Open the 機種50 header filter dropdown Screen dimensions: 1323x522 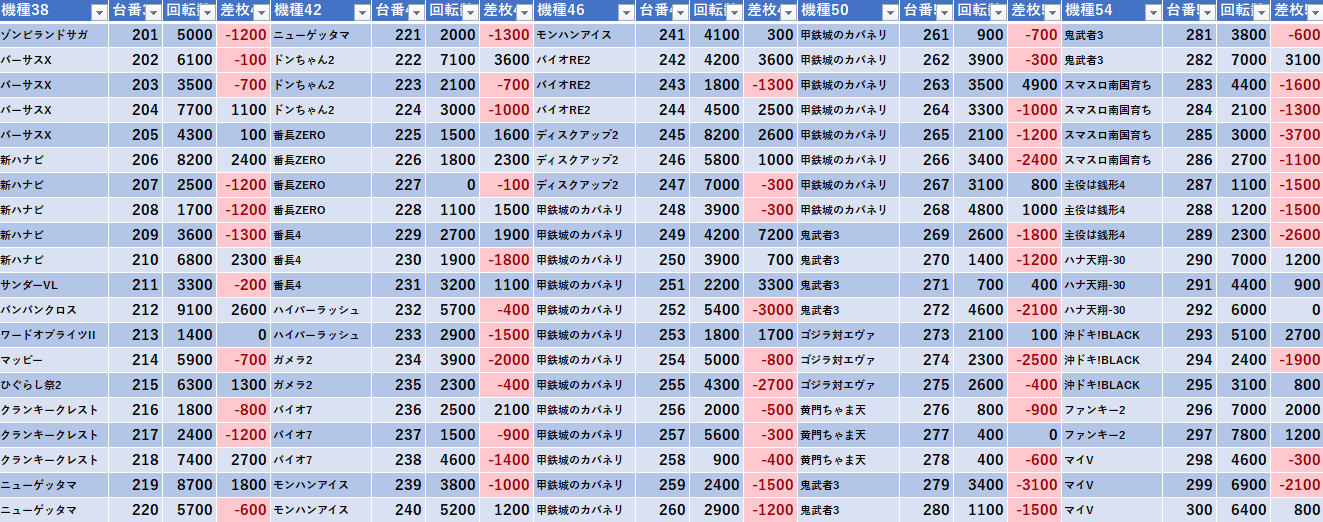pos(890,12)
